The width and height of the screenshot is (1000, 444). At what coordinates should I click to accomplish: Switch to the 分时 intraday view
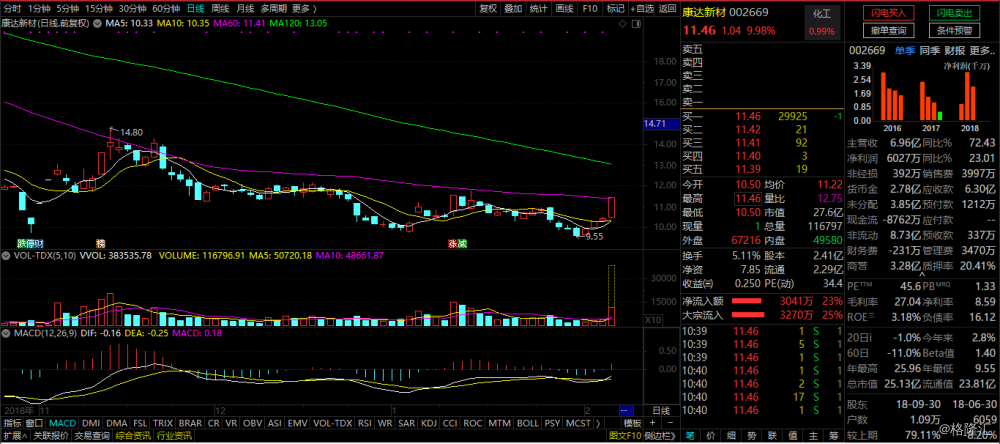point(12,8)
